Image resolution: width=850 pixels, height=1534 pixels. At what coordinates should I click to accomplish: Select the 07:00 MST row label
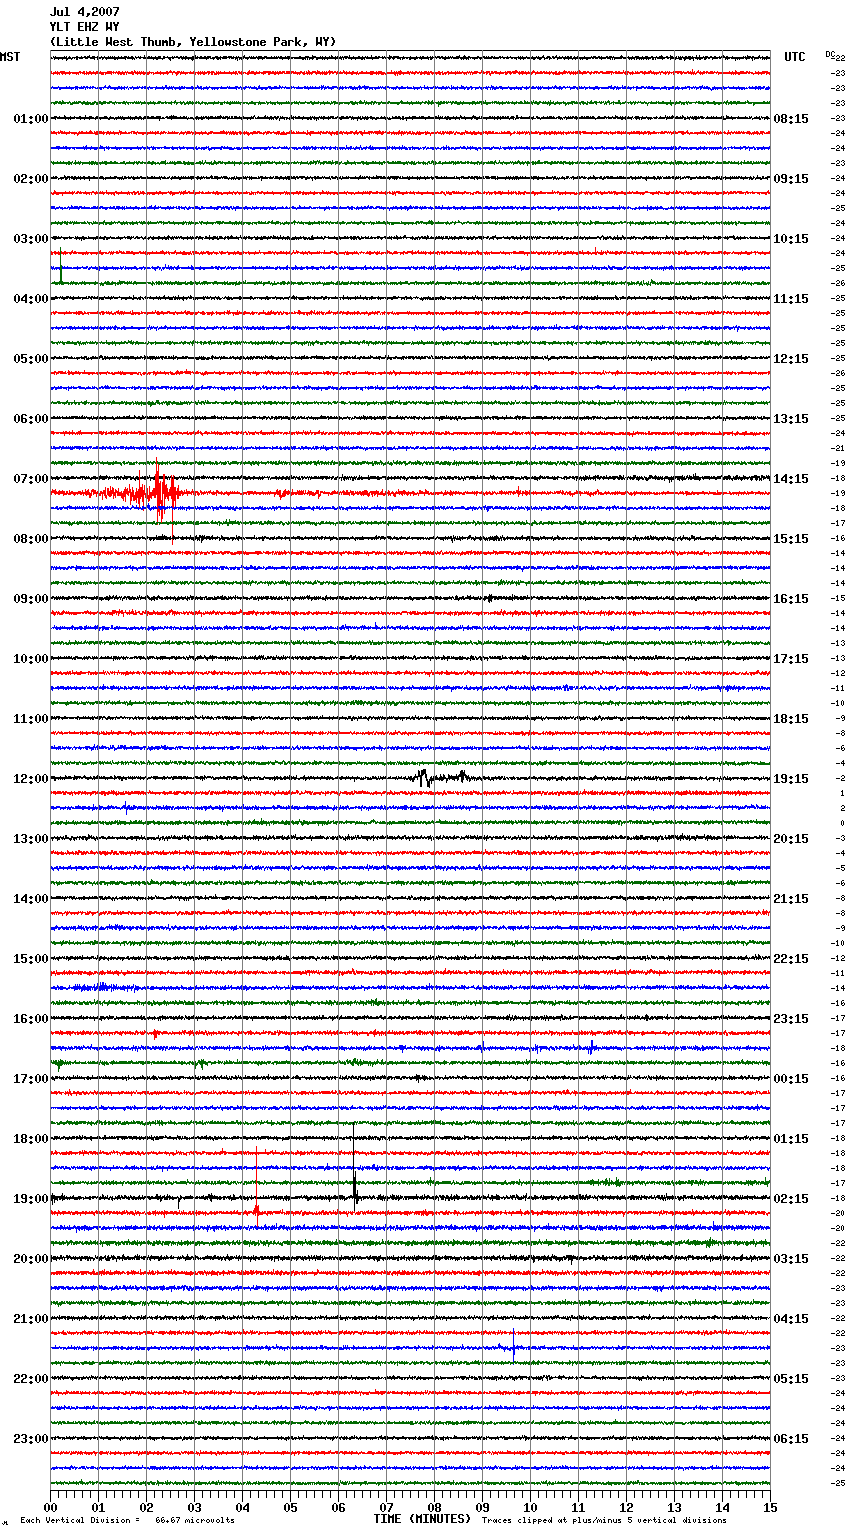[x=30, y=479]
